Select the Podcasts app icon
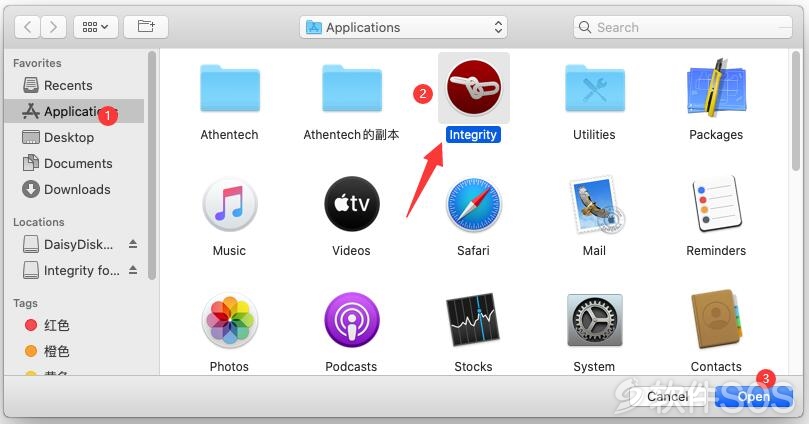Viewport: 809px width, 424px height. (x=352, y=320)
